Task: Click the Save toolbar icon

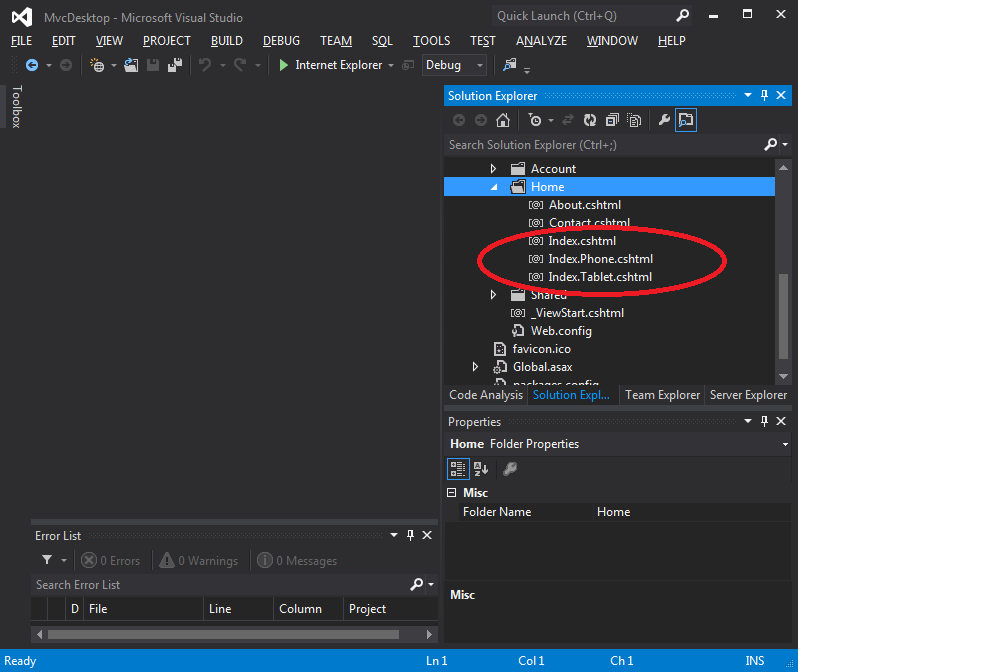Action: [x=153, y=65]
